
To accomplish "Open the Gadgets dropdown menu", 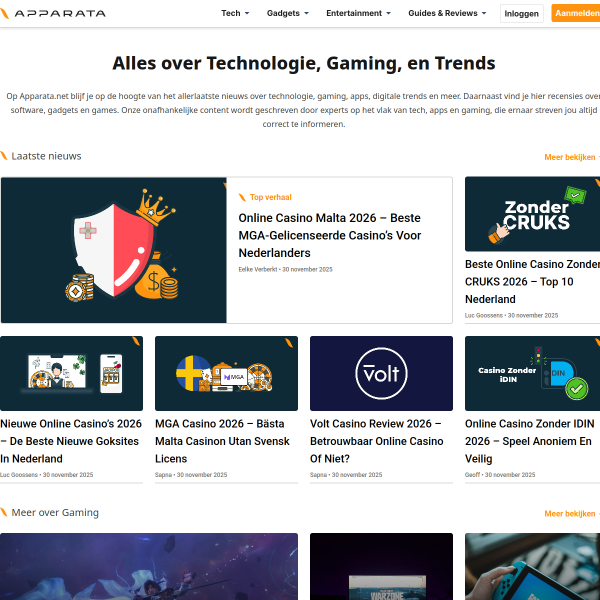I will (x=287, y=13).
